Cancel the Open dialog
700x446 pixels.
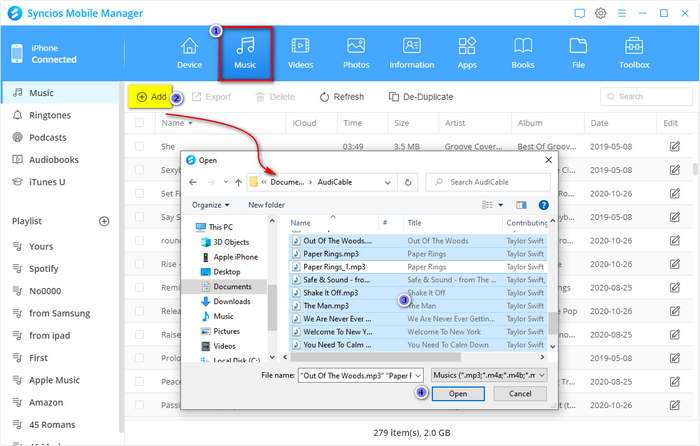[520, 394]
